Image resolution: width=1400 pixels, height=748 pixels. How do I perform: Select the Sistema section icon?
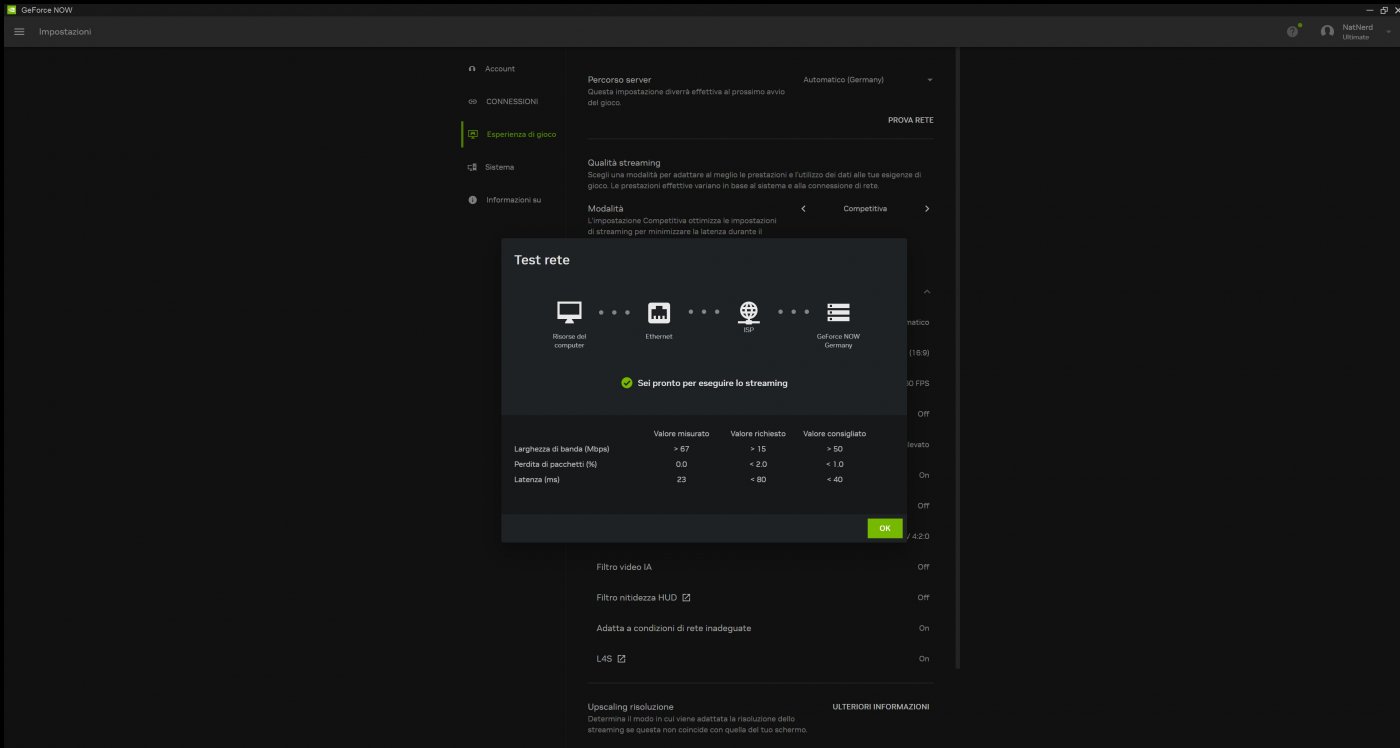[473, 167]
